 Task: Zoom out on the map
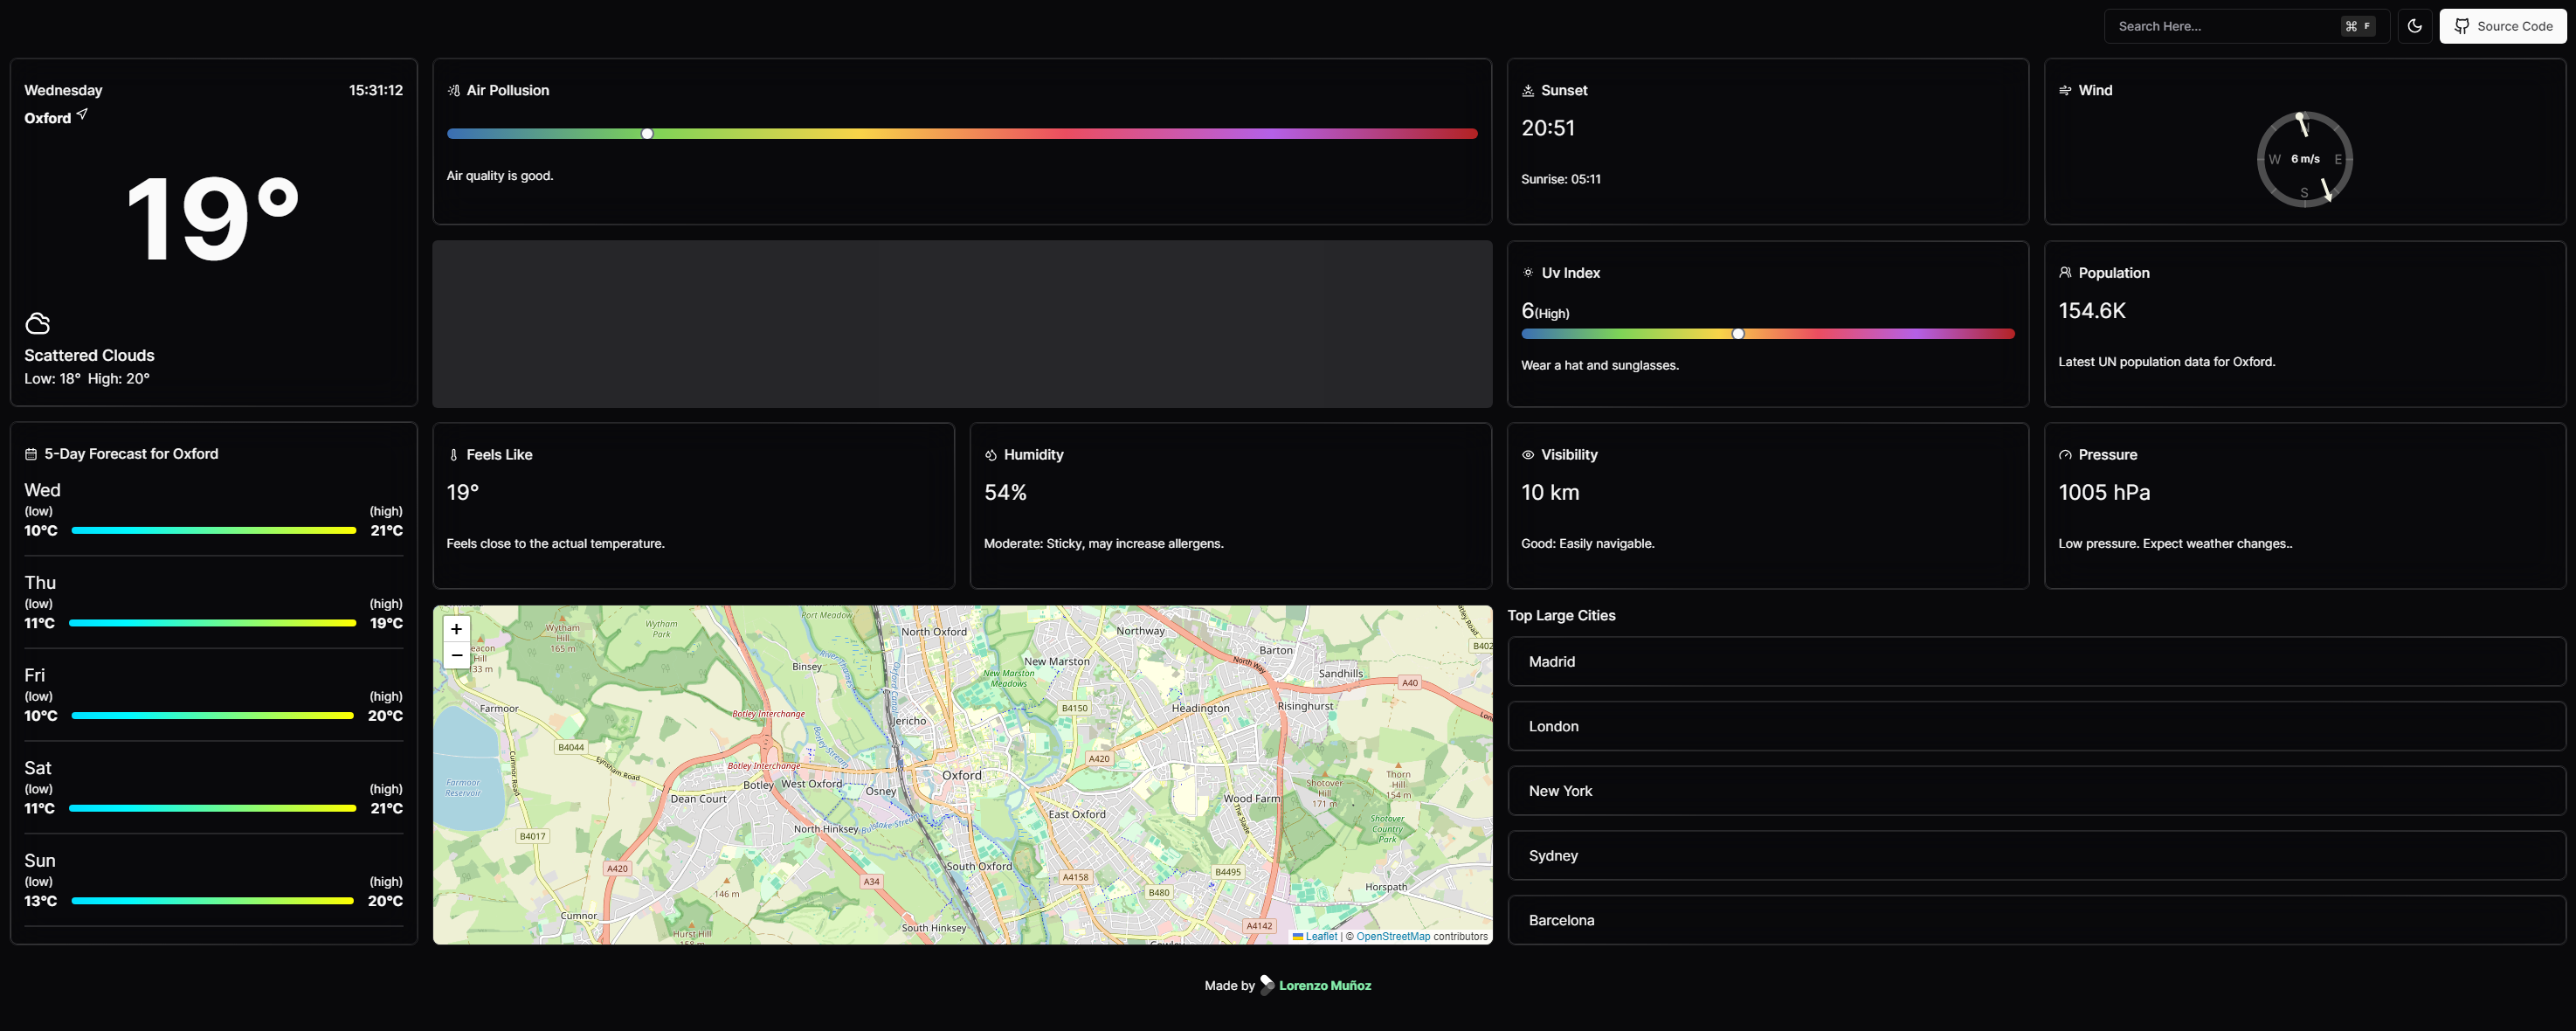click(x=456, y=655)
